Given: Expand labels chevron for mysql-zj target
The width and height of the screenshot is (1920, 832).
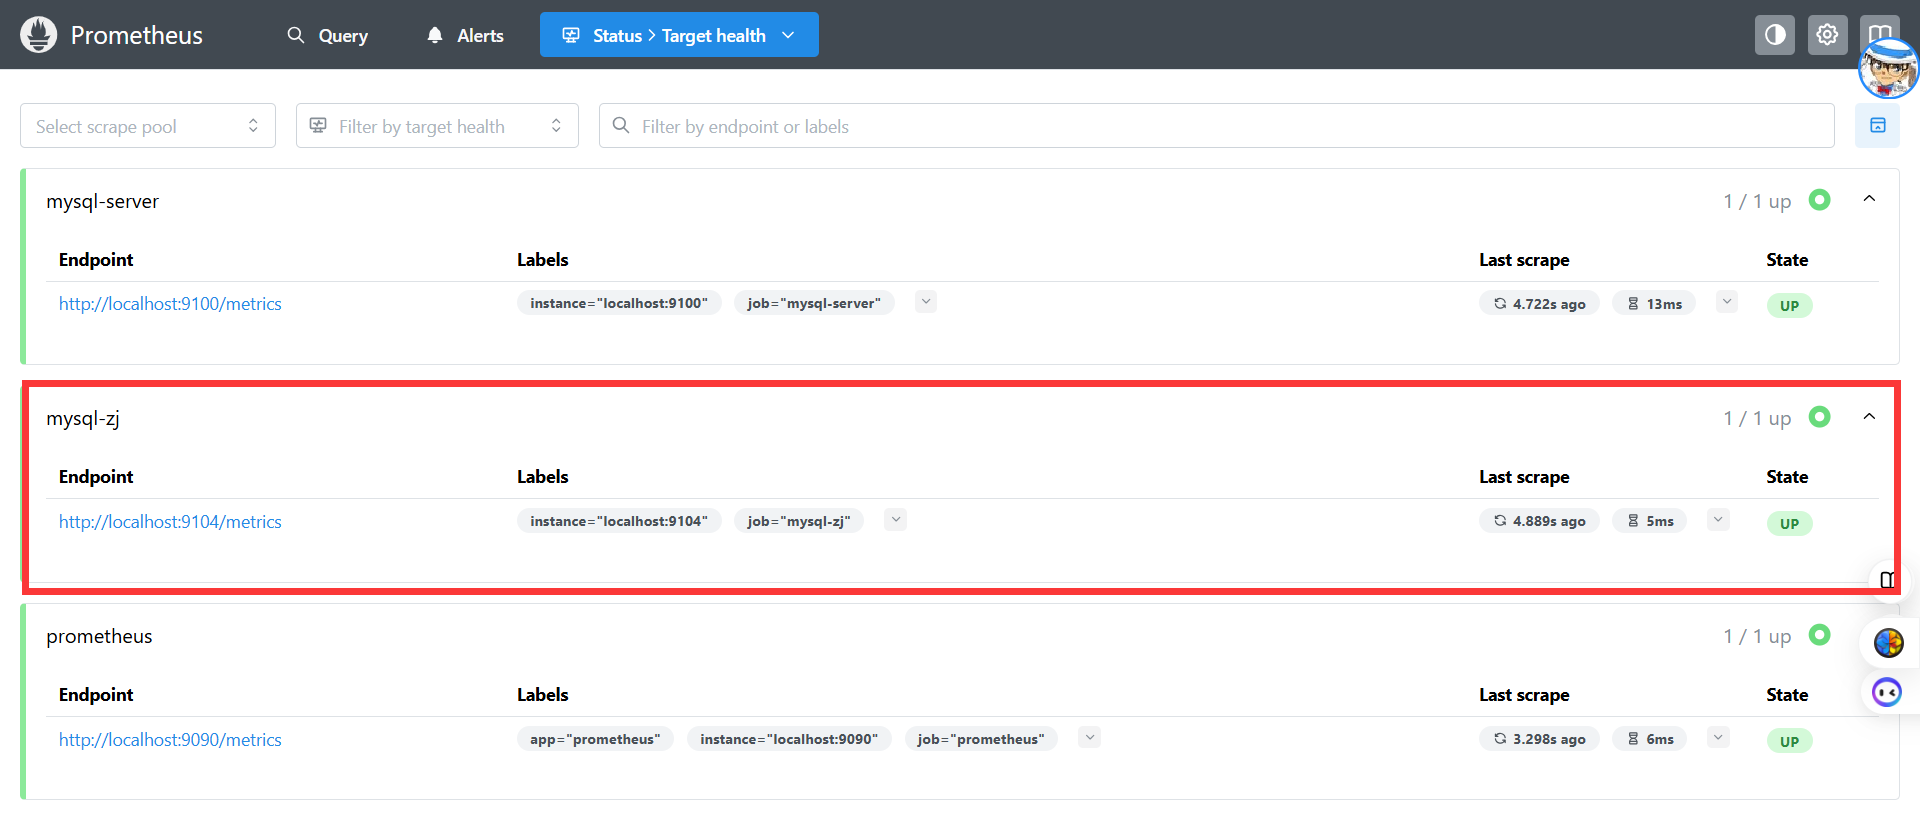Looking at the screenshot, I should tap(896, 519).
